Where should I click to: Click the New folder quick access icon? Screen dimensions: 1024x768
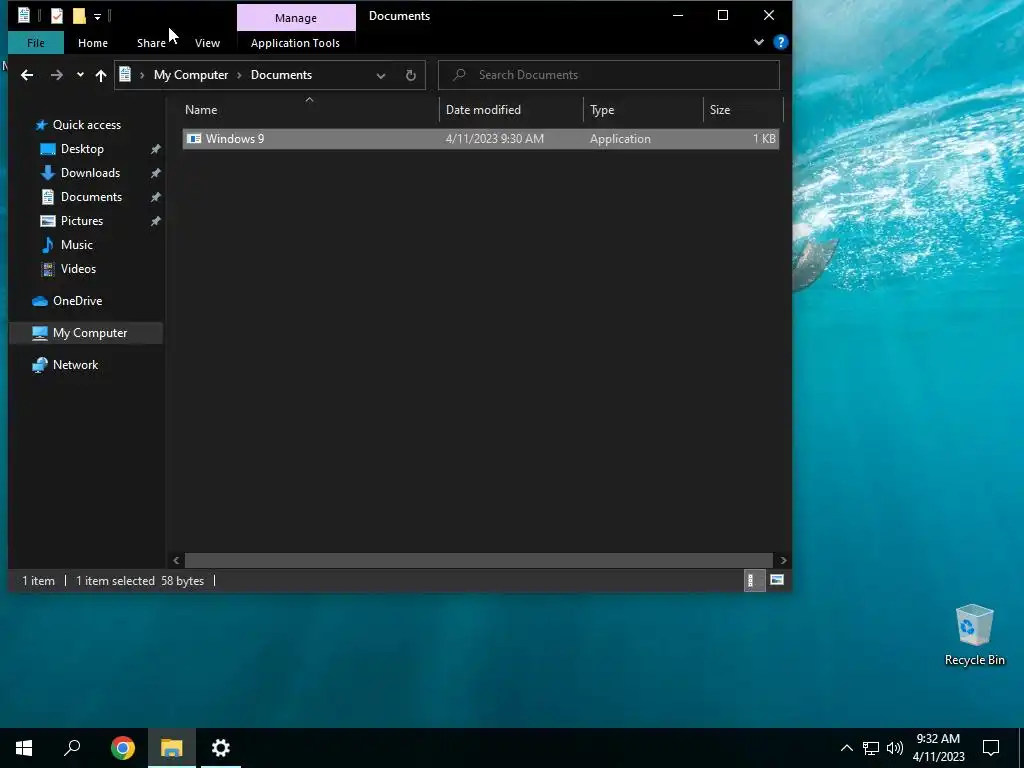pos(79,16)
